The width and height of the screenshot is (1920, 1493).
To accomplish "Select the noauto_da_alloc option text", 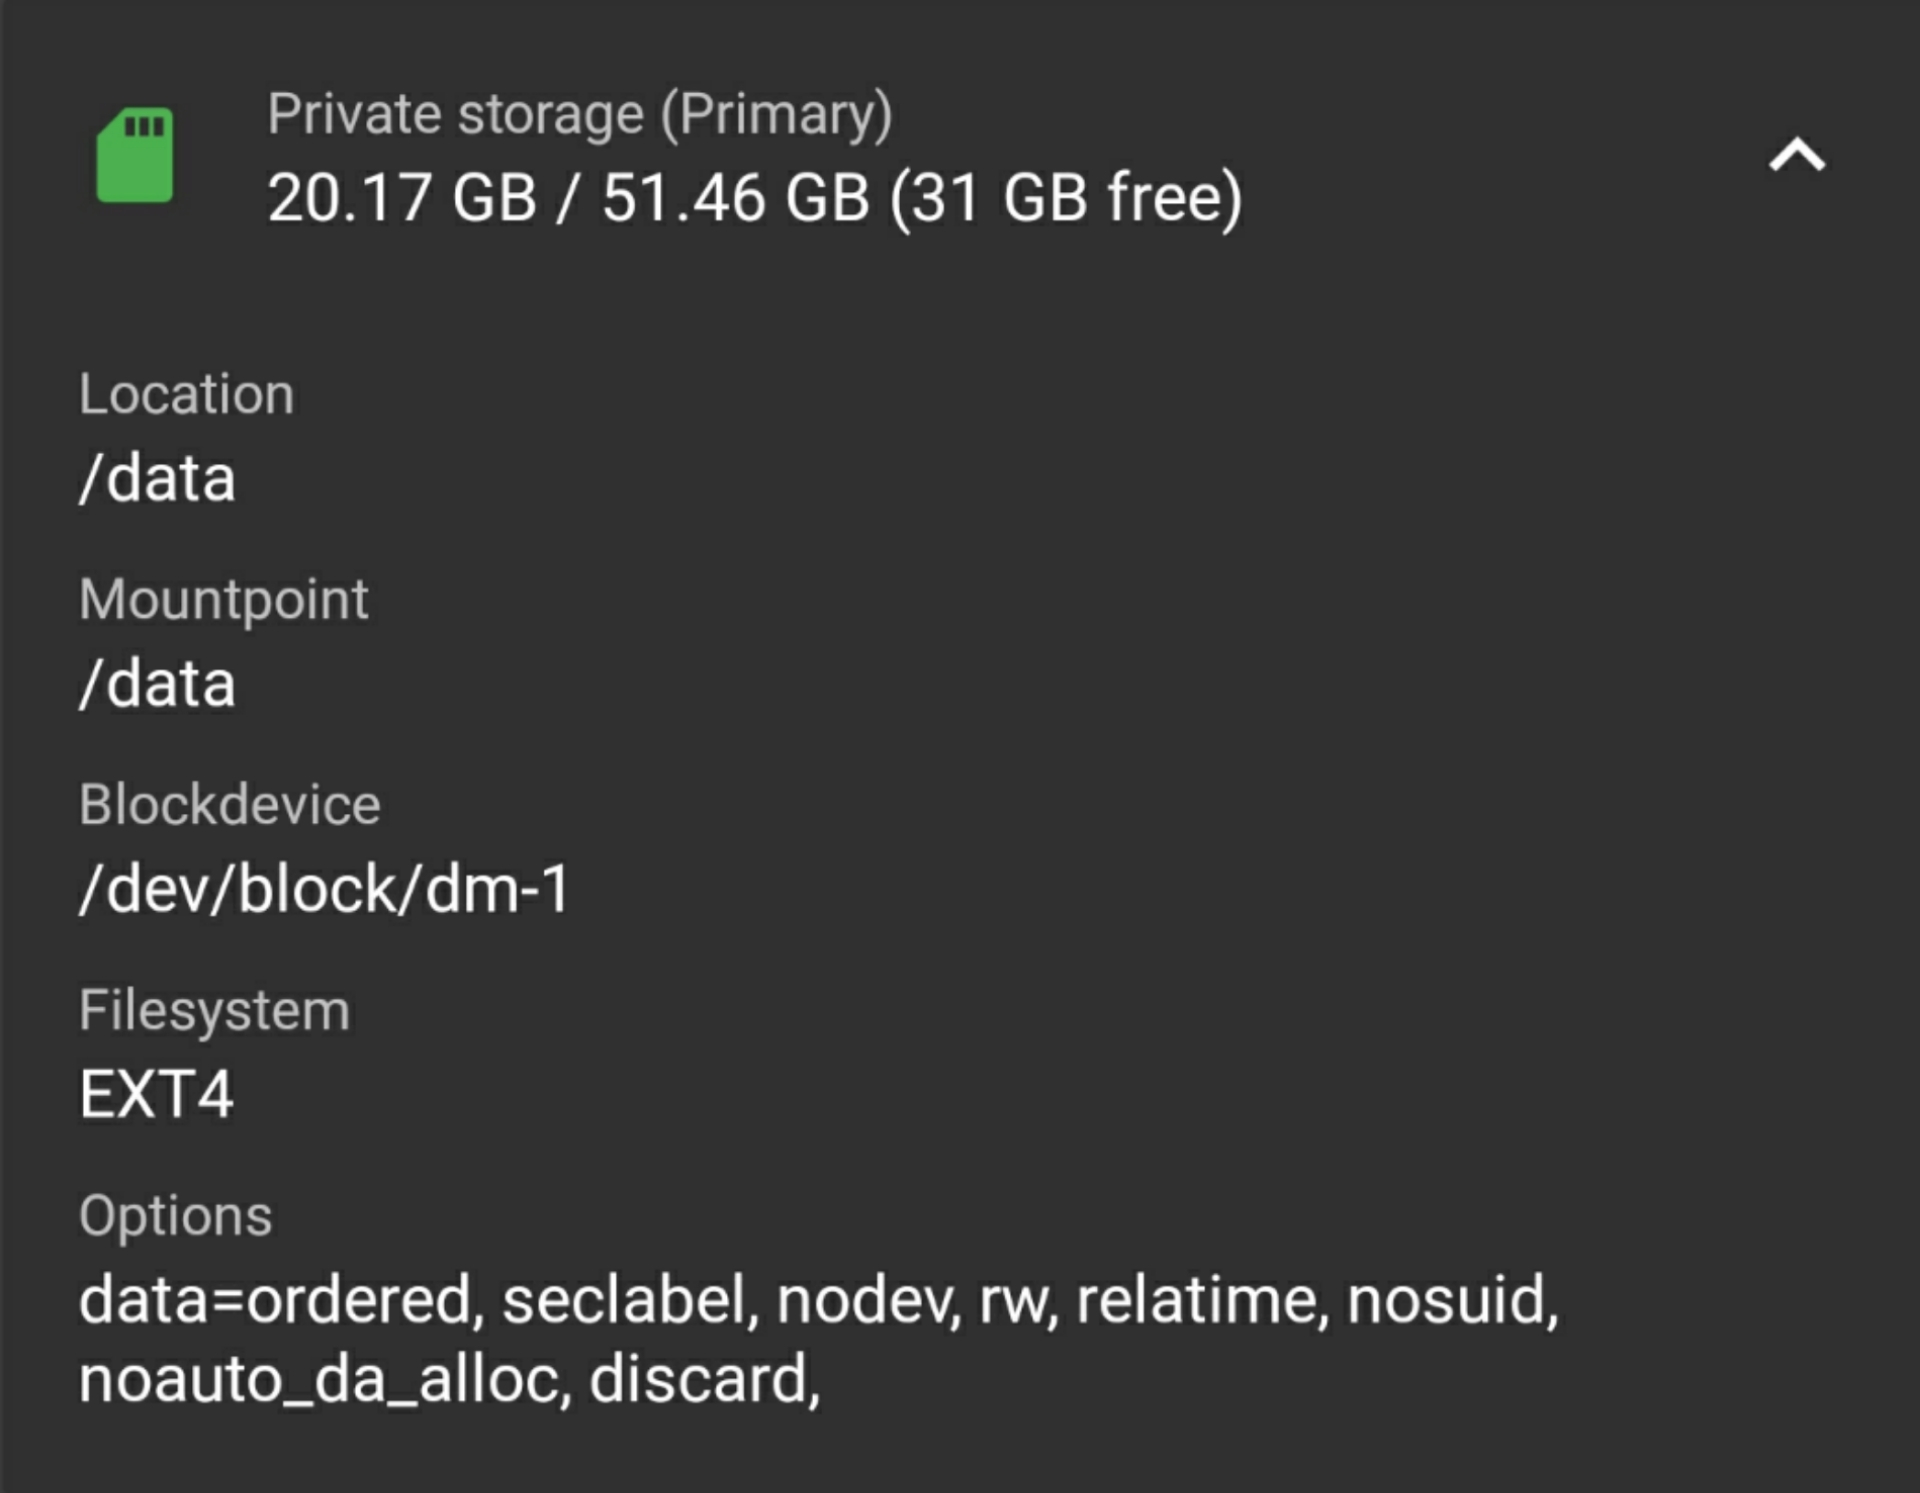I will pyautogui.click(x=318, y=1380).
